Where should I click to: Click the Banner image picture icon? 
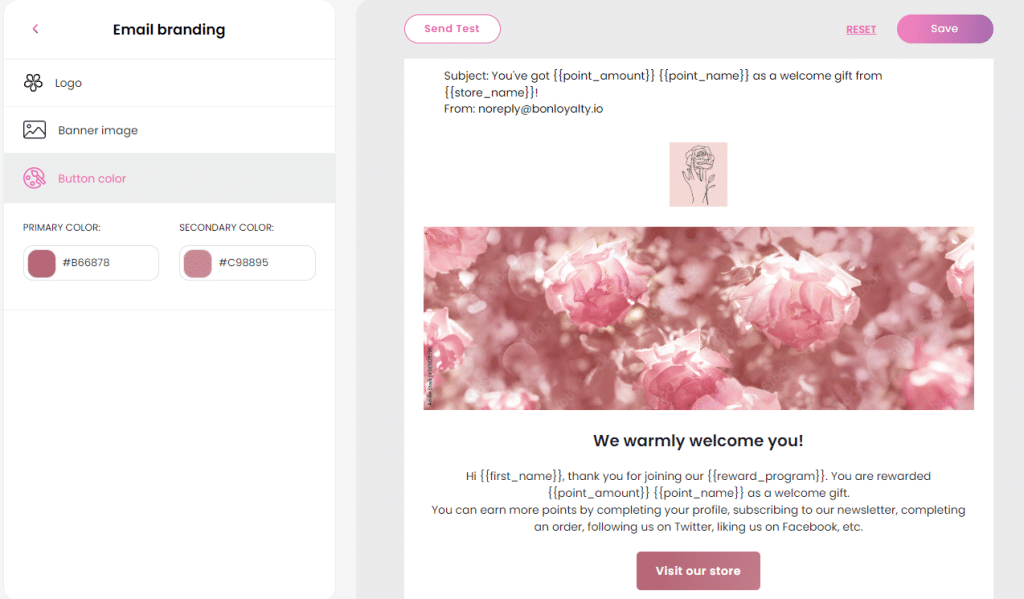pos(35,129)
